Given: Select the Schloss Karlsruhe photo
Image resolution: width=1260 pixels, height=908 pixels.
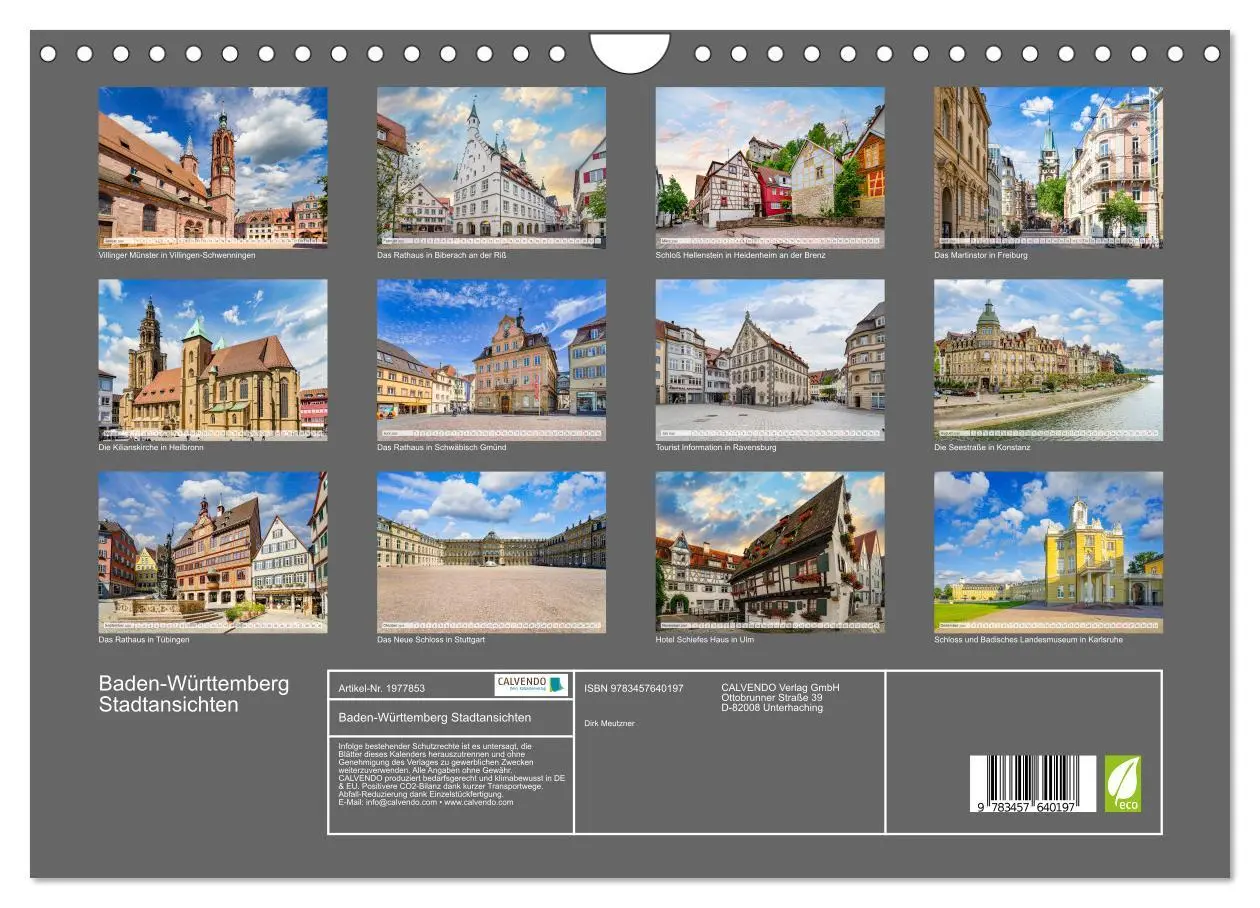Looking at the screenshot, I should click(x=1049, y=552).
